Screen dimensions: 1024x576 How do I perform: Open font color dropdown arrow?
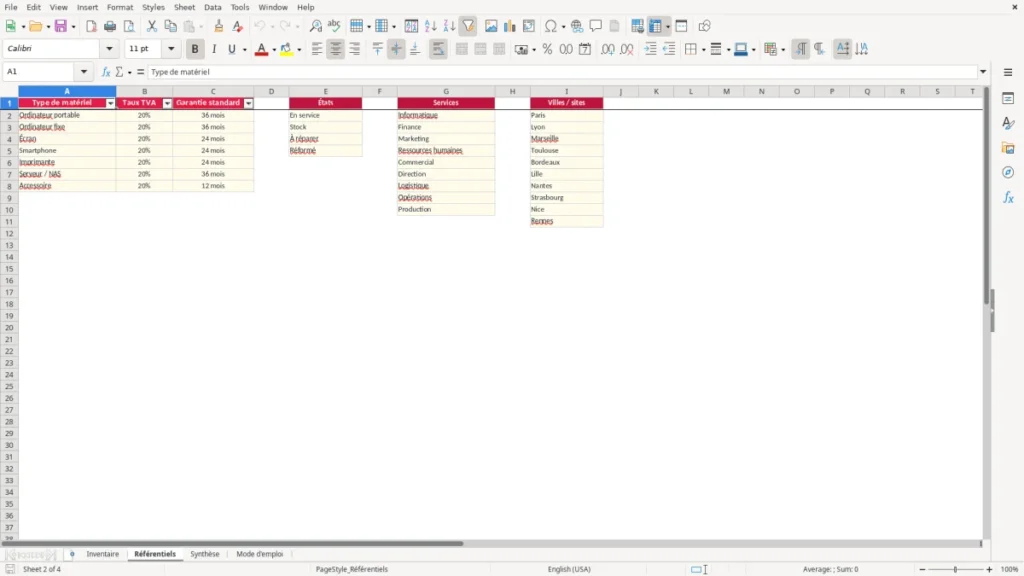coord(274,49)
